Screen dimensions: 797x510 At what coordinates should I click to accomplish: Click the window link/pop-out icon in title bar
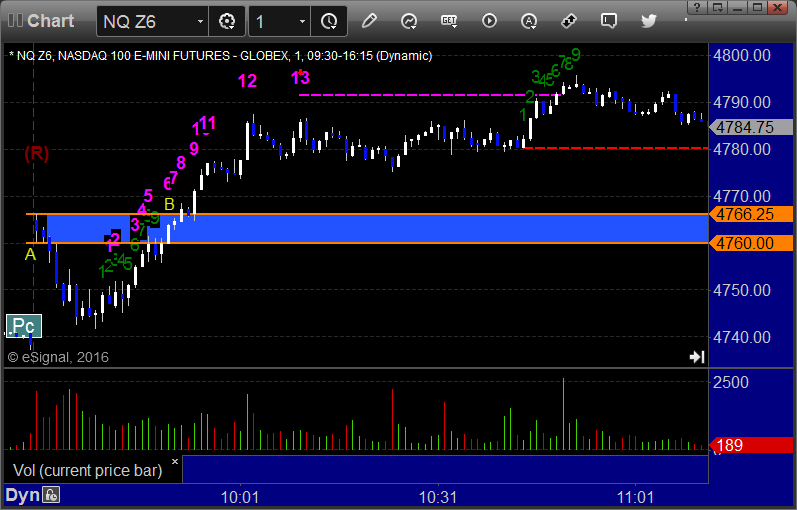coord(718,7)
